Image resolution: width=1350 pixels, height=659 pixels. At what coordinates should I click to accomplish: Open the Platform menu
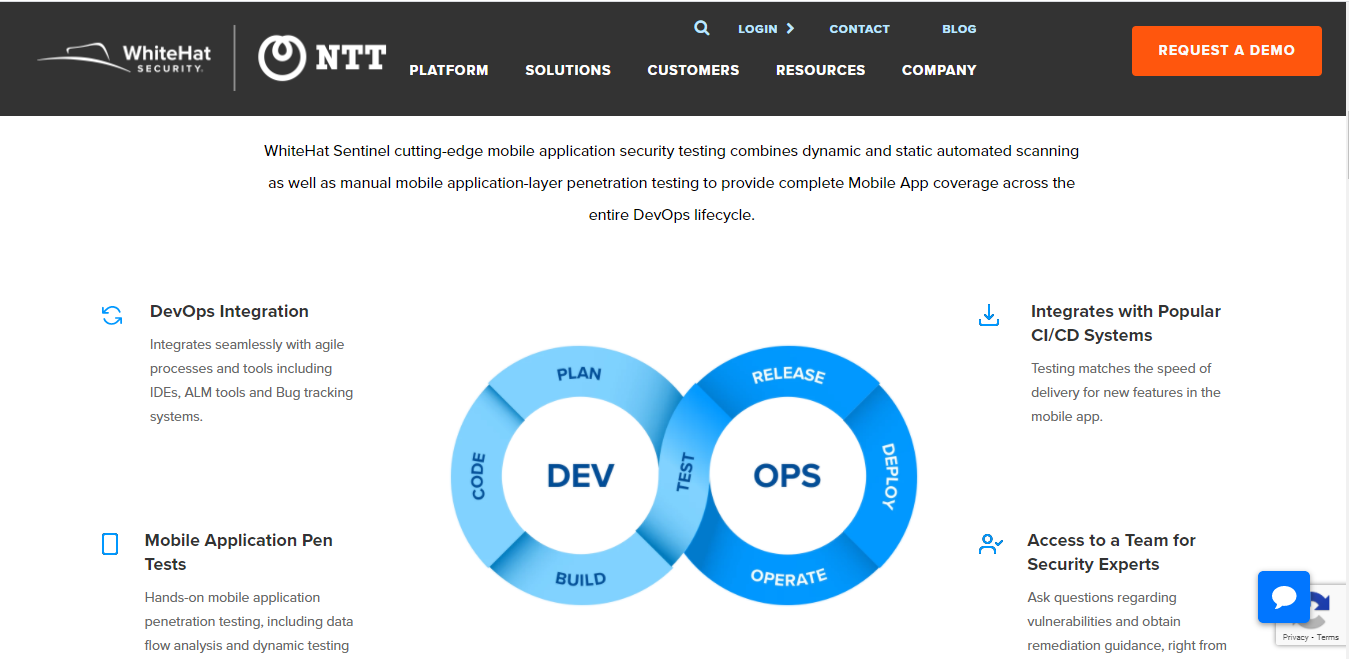point(449,70)
